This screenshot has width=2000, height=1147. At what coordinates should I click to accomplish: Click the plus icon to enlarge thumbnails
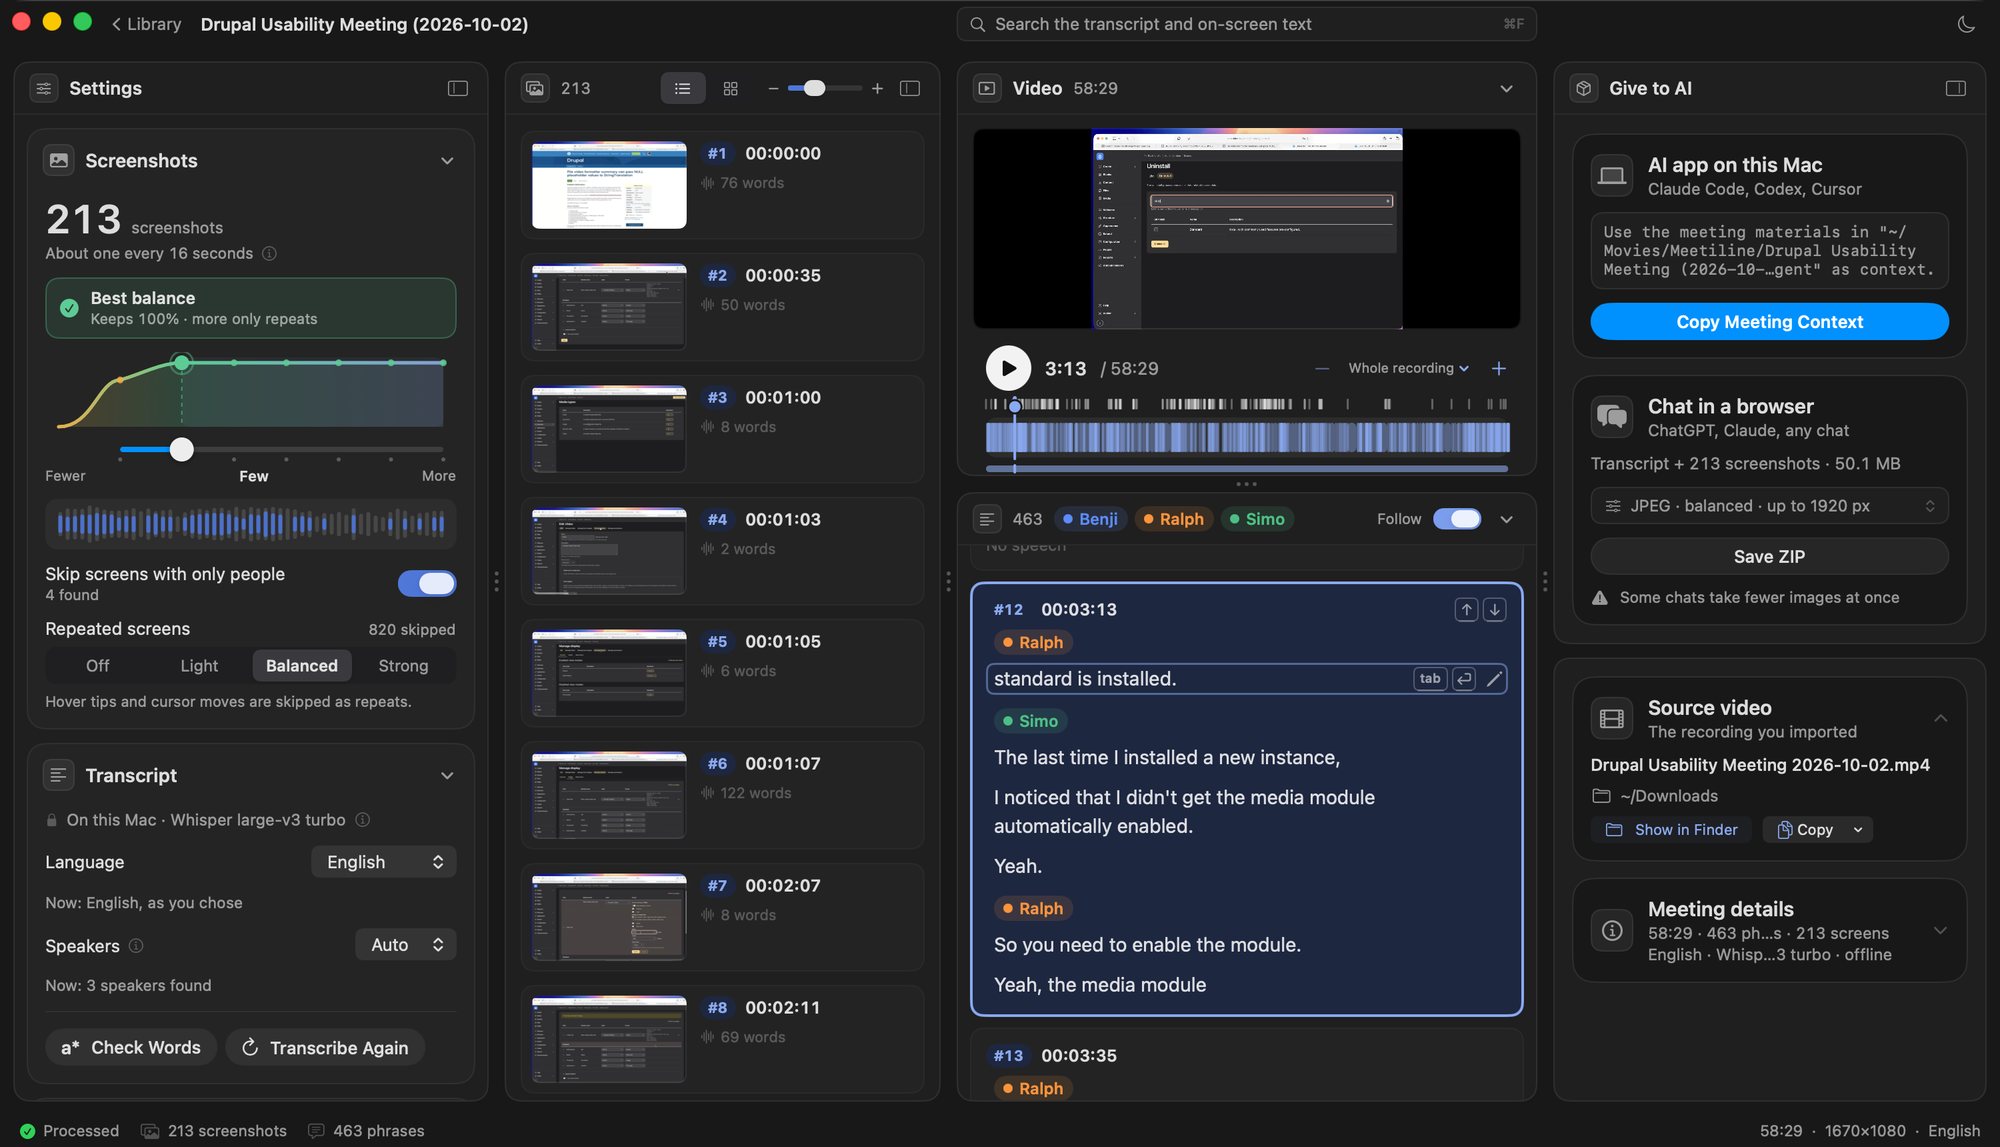pyautogui.click(x=877, y=88)
